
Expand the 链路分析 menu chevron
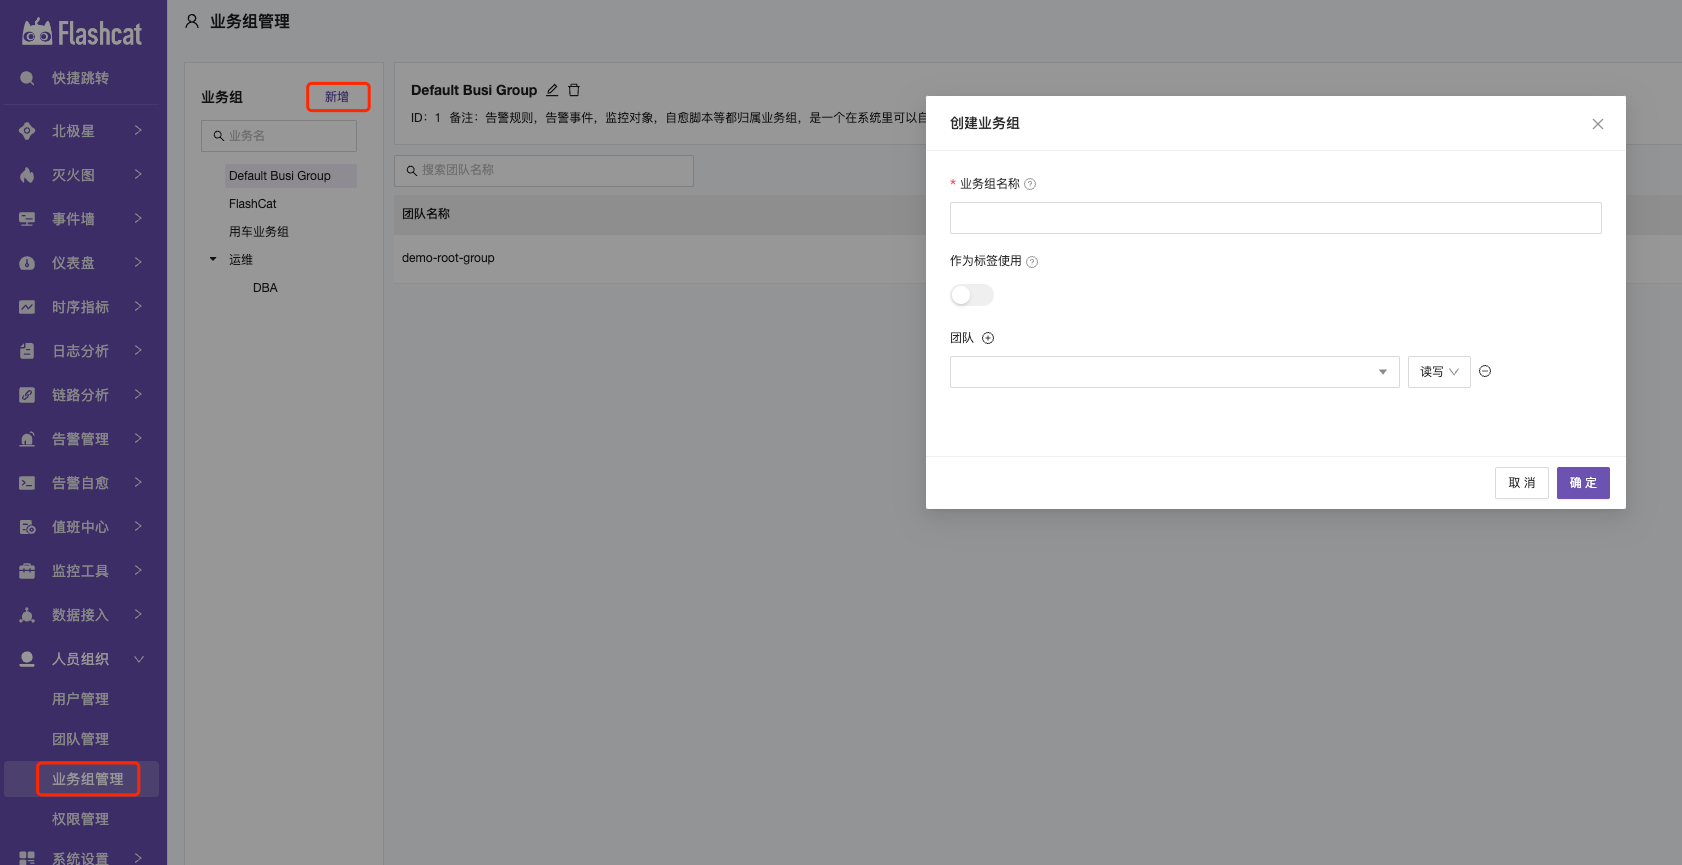[138, 395]
